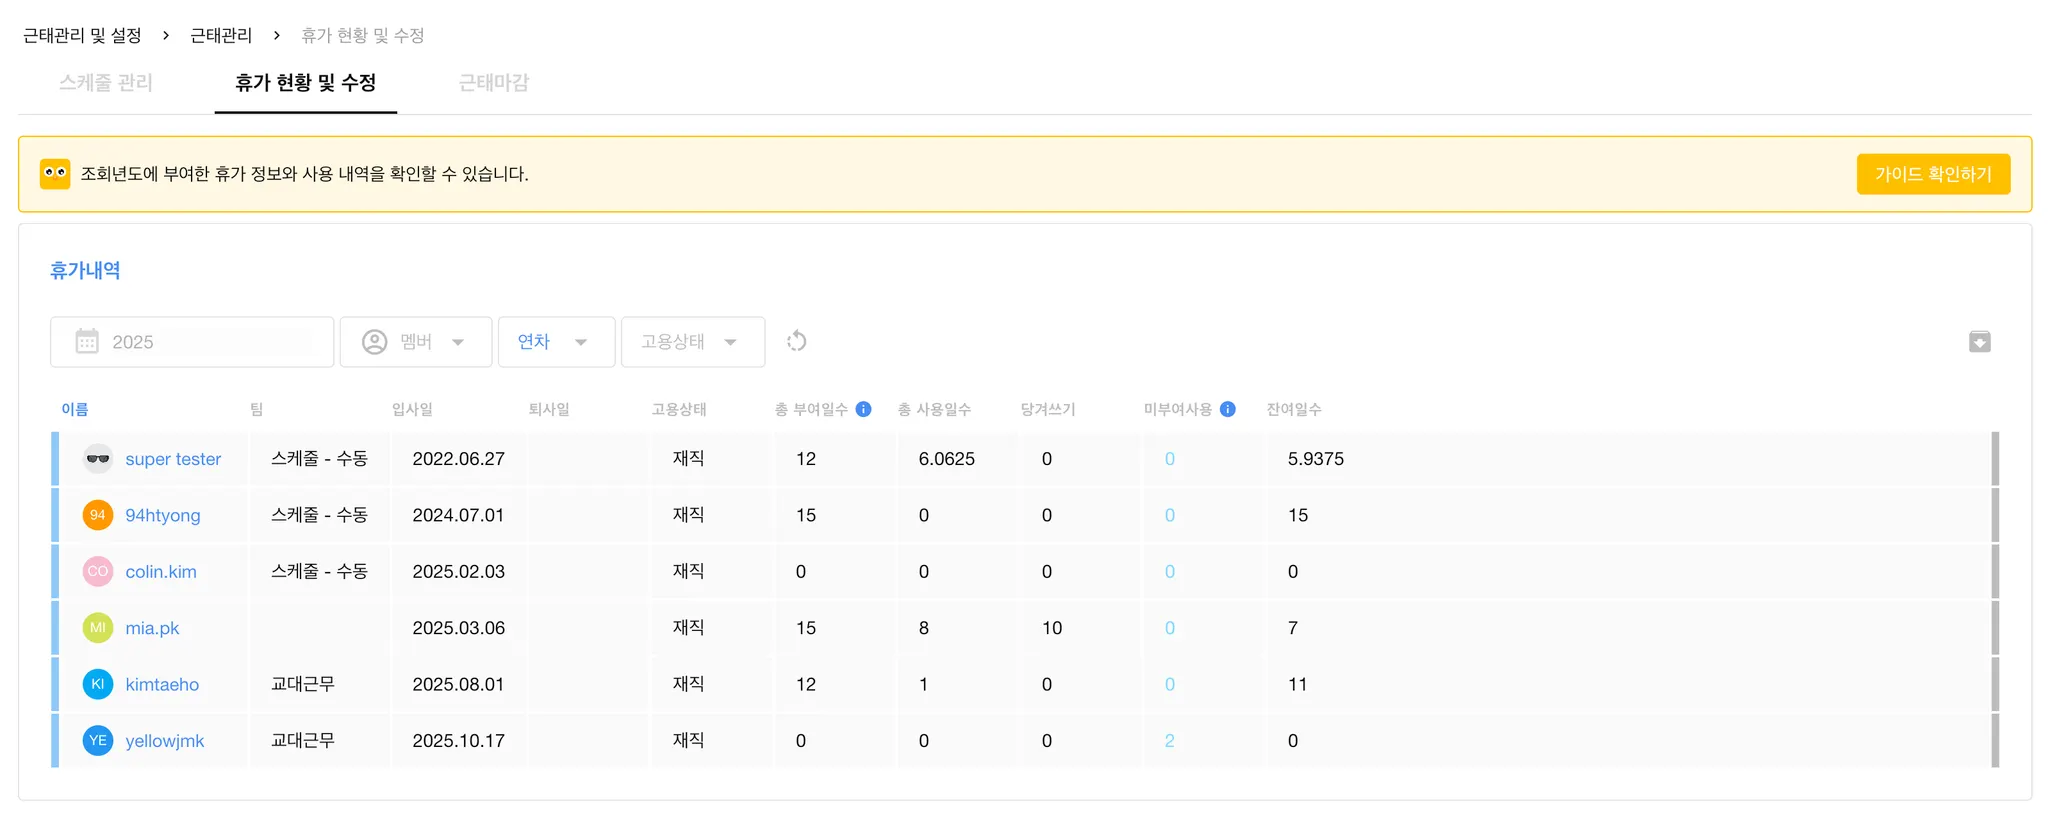Click the refresh filters icon
Image resolution: width=2048 pixels, height=816 pixels.
(796, 342)
